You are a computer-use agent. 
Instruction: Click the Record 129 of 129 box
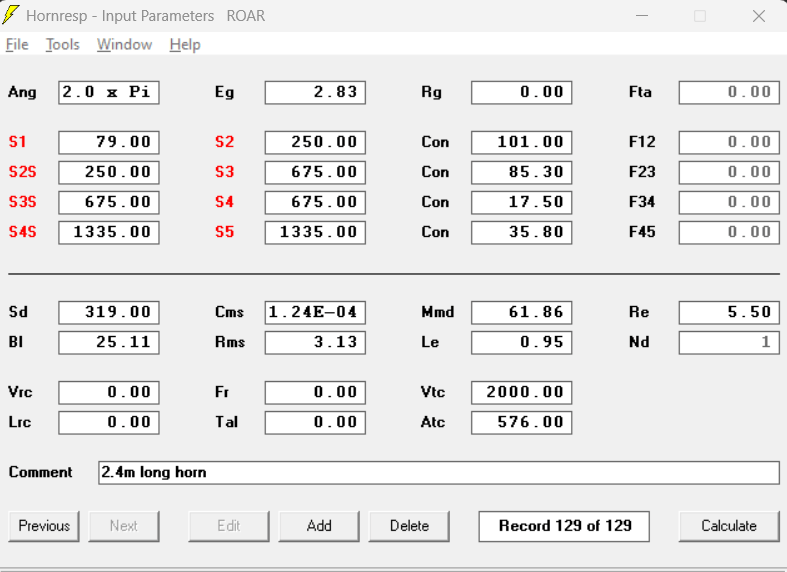(x=564, y=526)
